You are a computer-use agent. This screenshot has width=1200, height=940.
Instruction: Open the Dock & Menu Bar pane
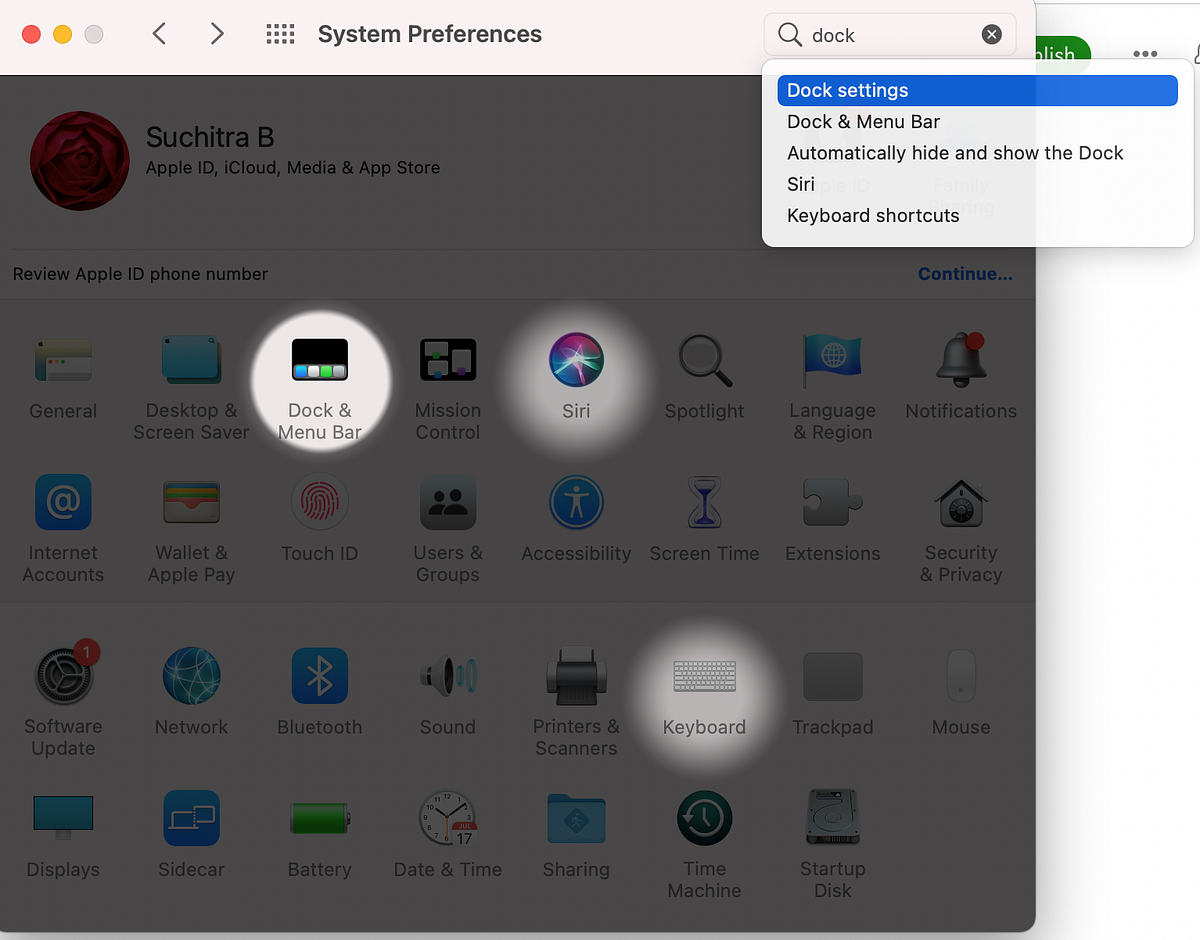320,389
